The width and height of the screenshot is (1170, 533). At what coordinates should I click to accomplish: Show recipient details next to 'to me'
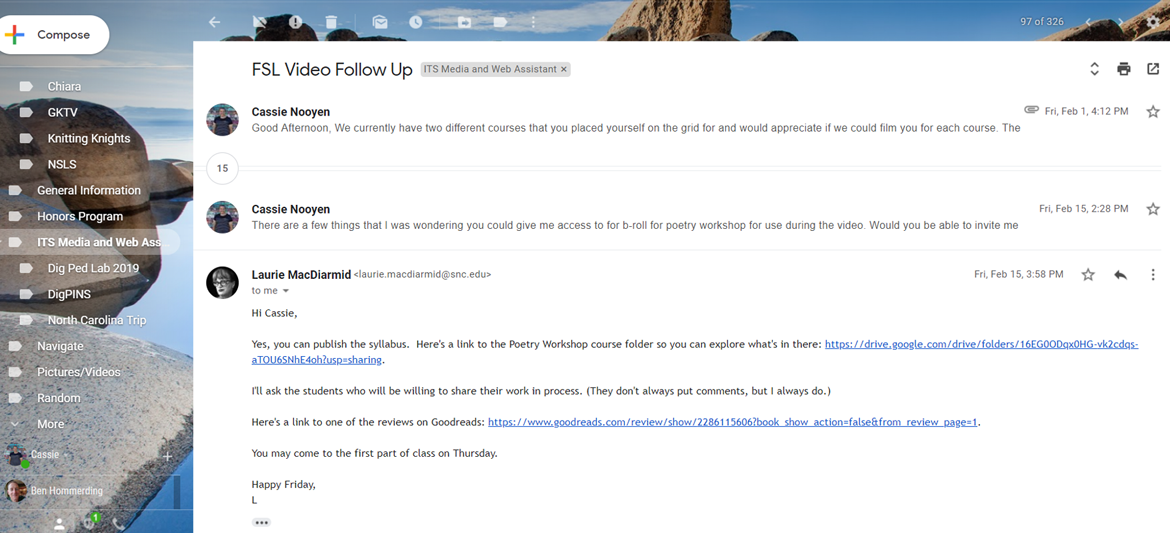coord(285,291)
